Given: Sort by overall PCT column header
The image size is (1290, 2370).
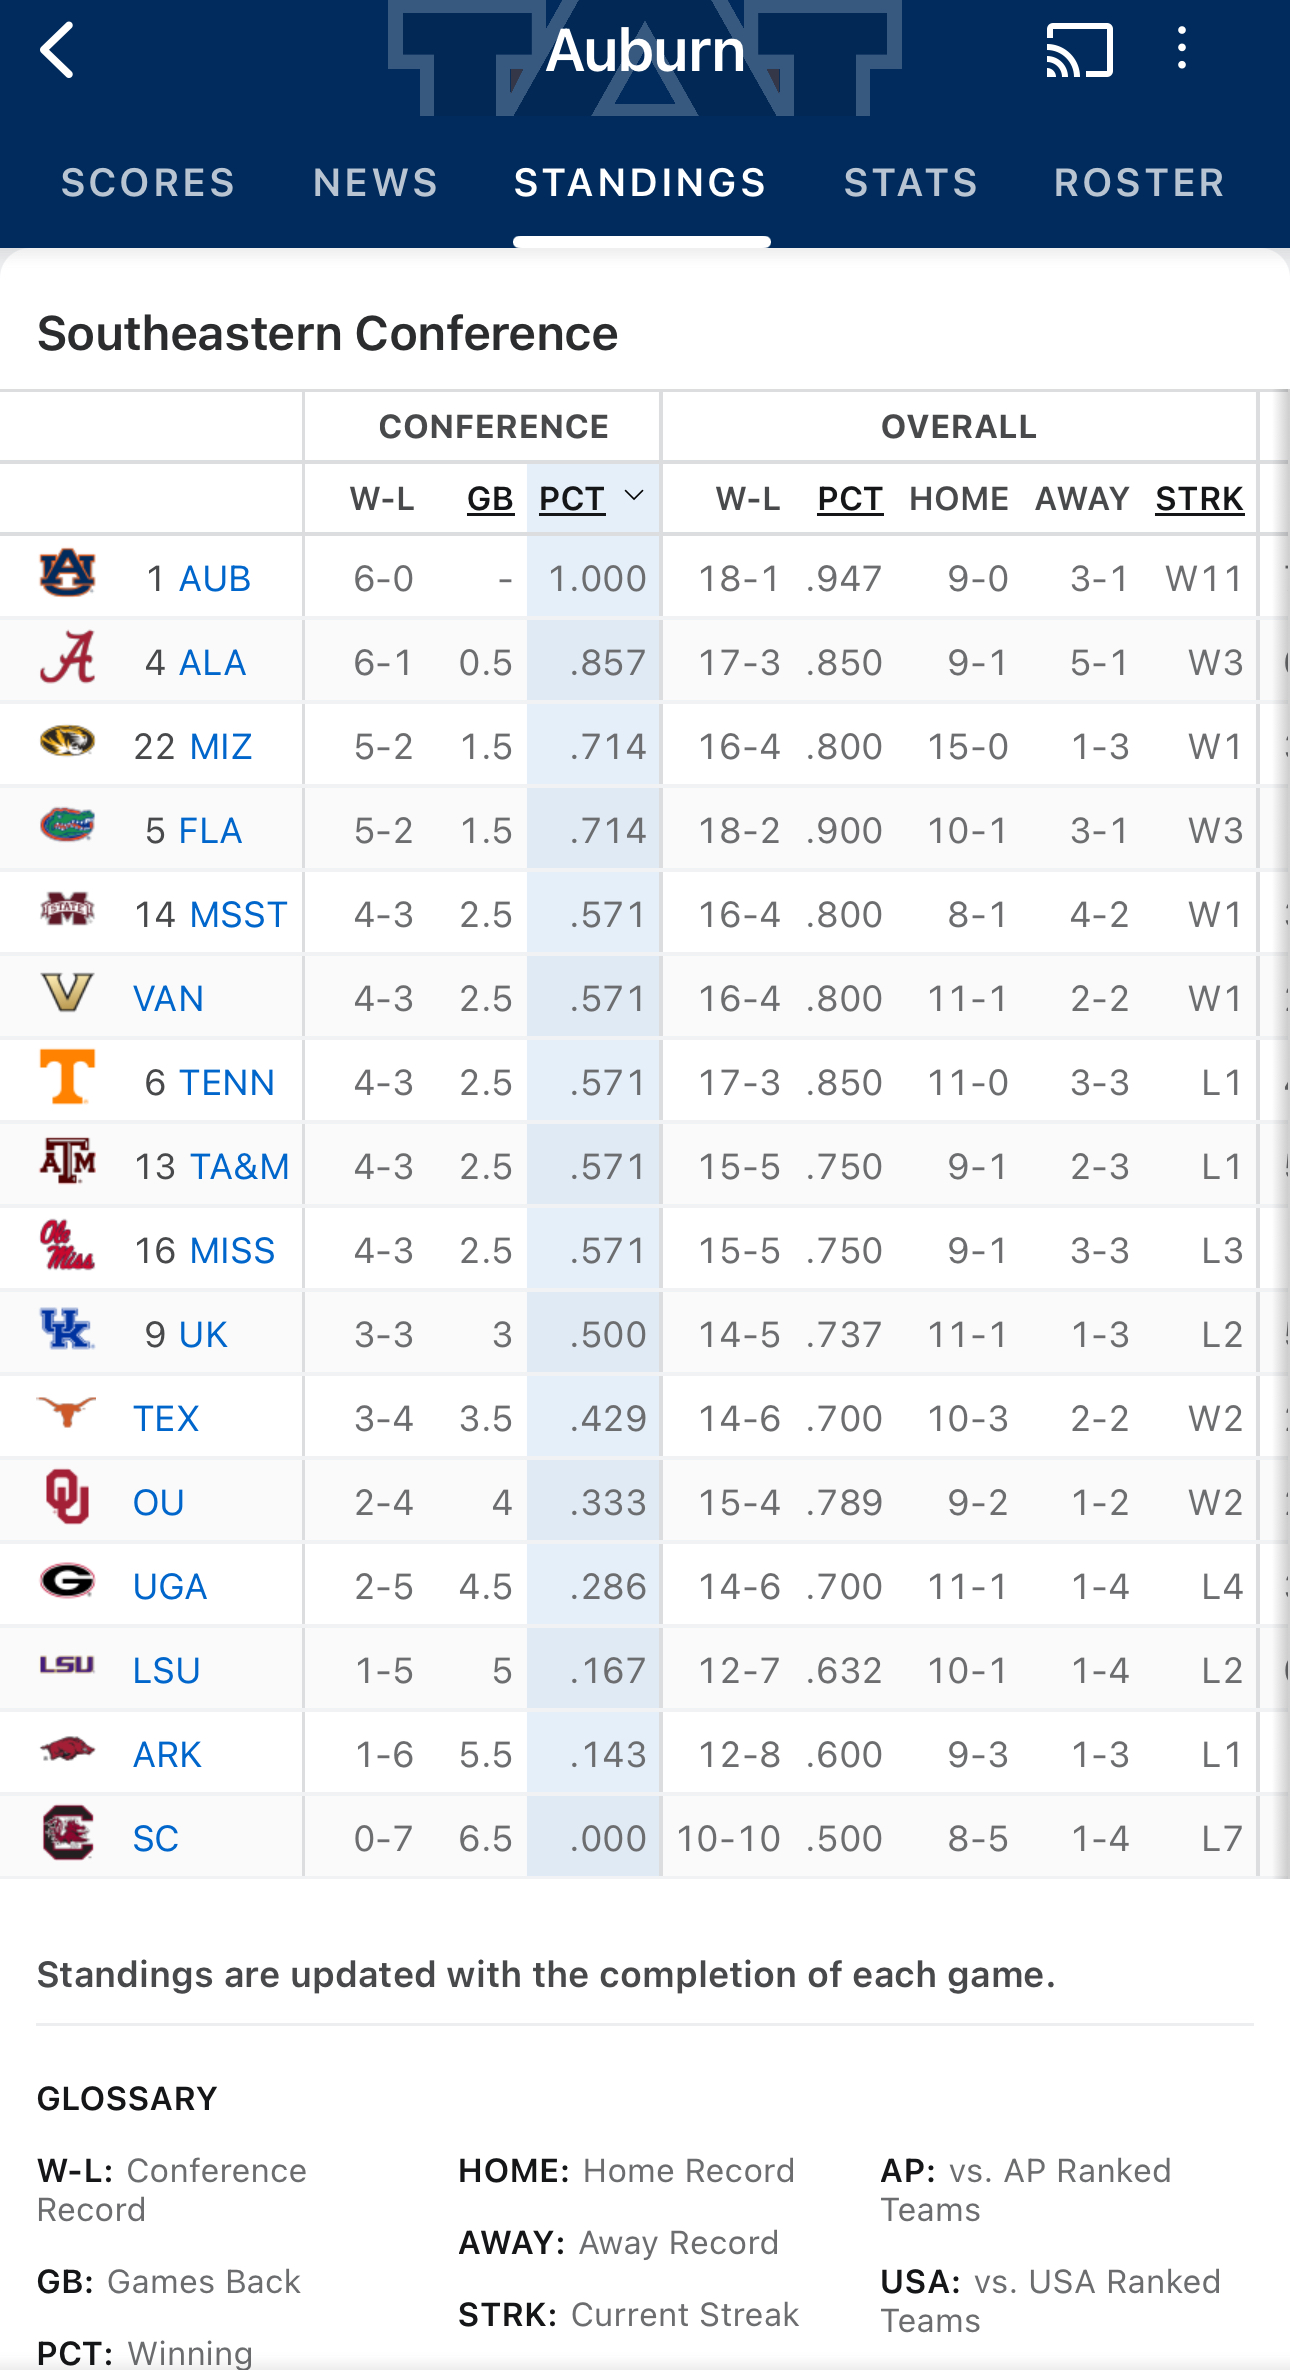Looking at the screenshot, I should coord(850,499).
